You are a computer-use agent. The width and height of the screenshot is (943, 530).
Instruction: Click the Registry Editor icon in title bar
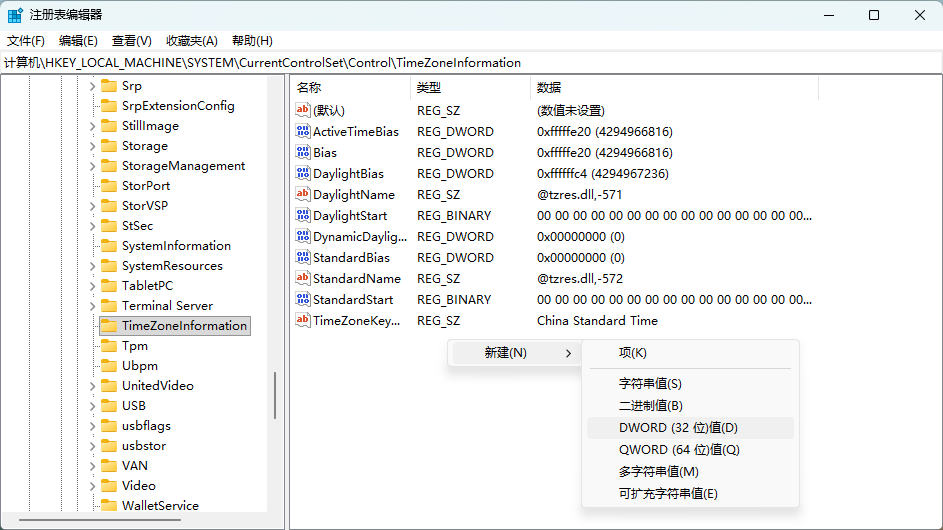point(16,15)
